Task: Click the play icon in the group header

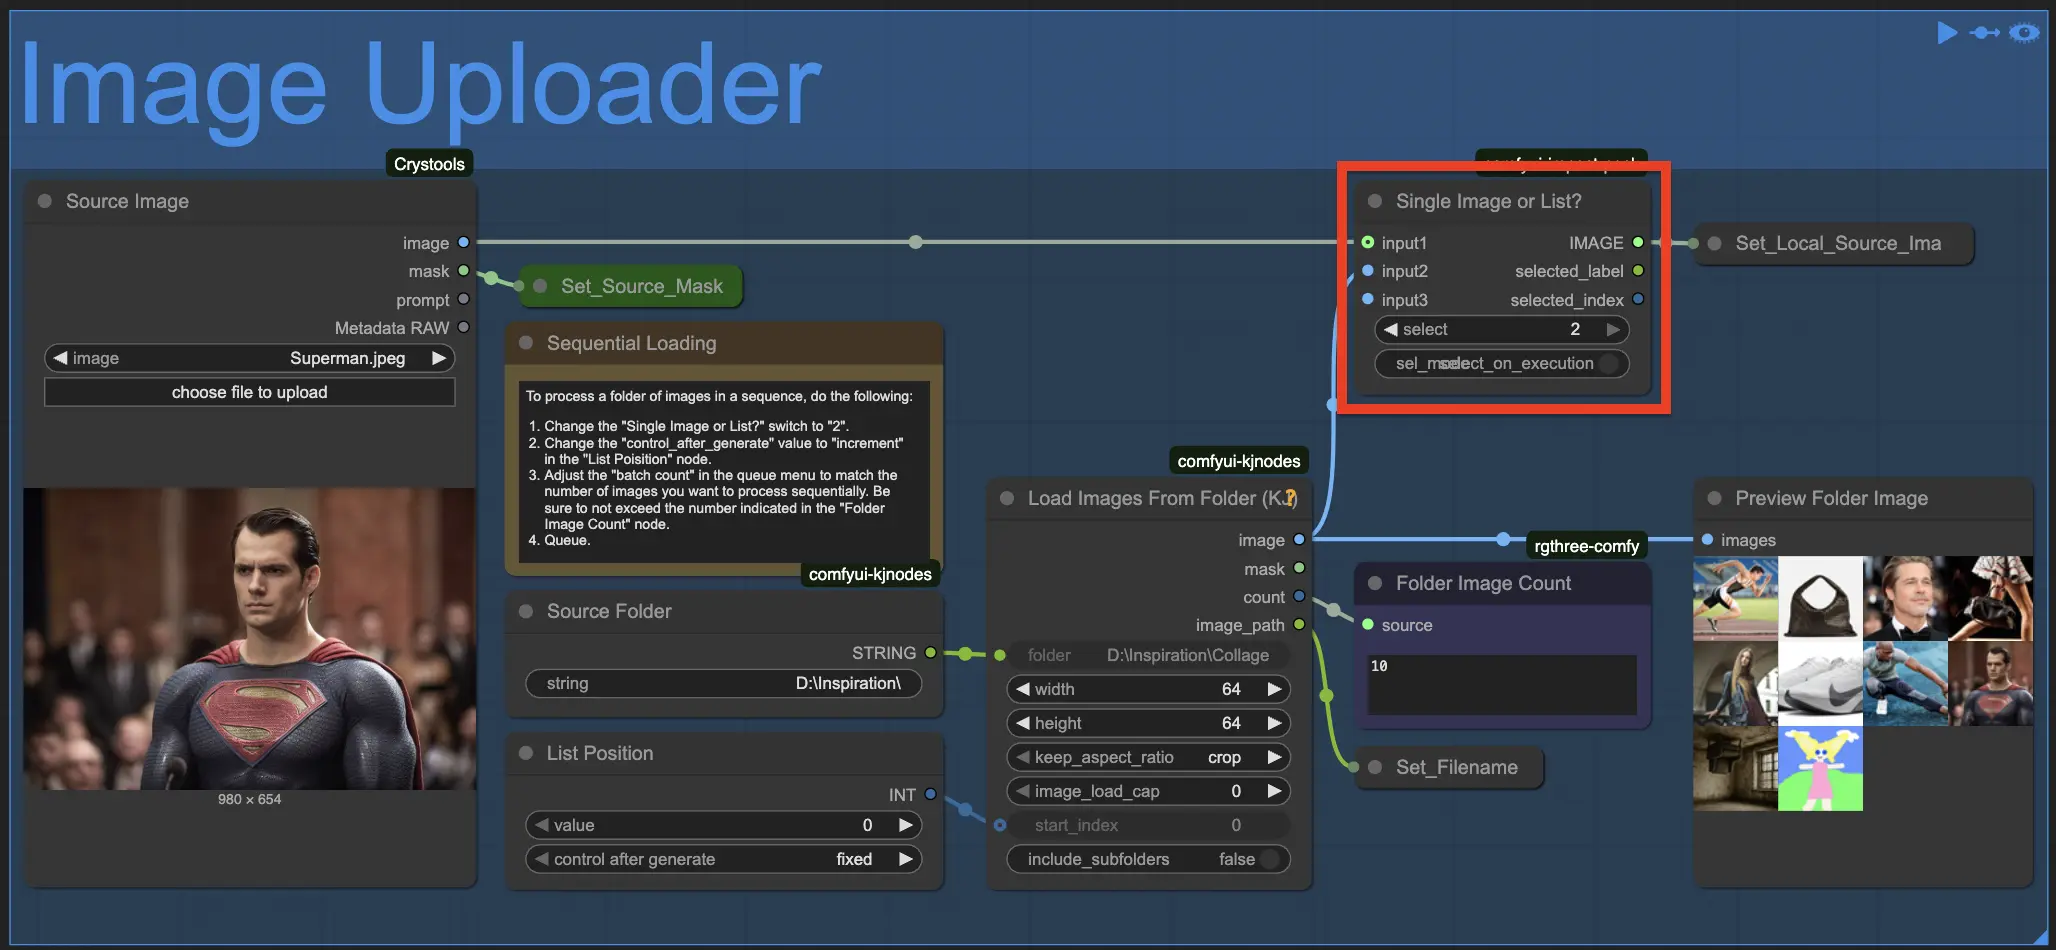Action: (x=1946, y=33)
